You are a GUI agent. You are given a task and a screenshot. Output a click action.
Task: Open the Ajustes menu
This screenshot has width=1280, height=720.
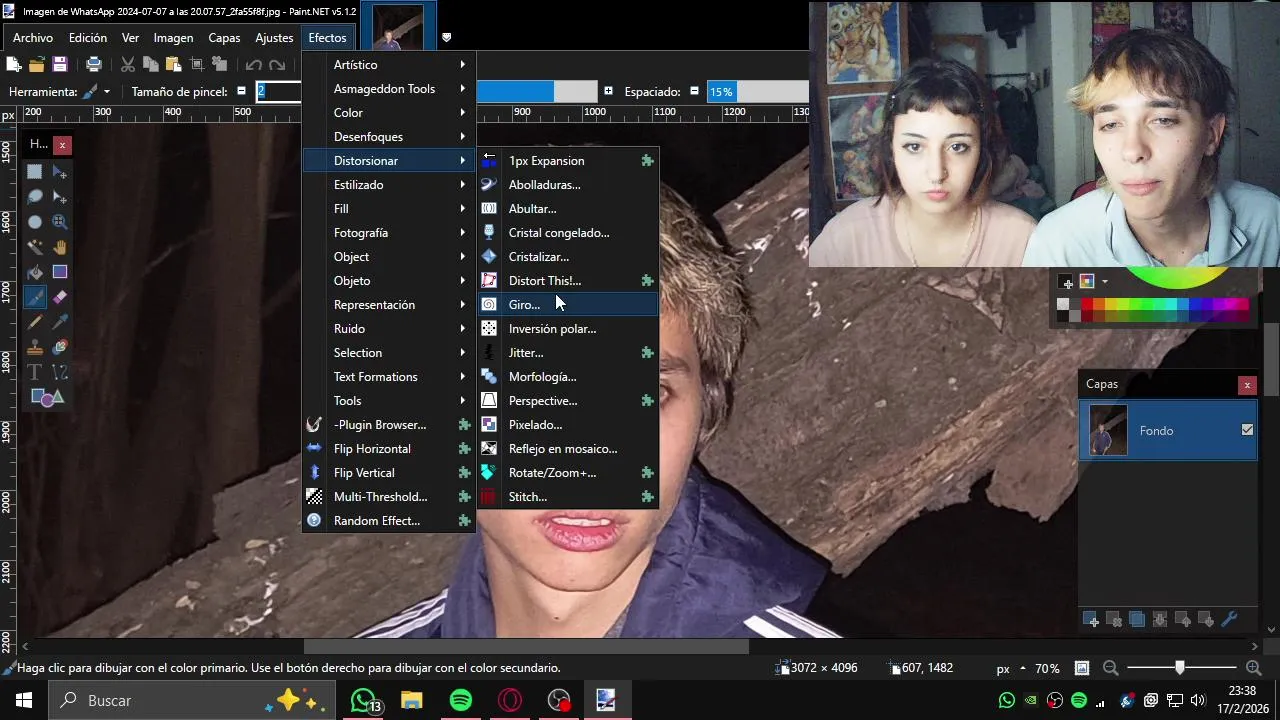tap(274, 38)
